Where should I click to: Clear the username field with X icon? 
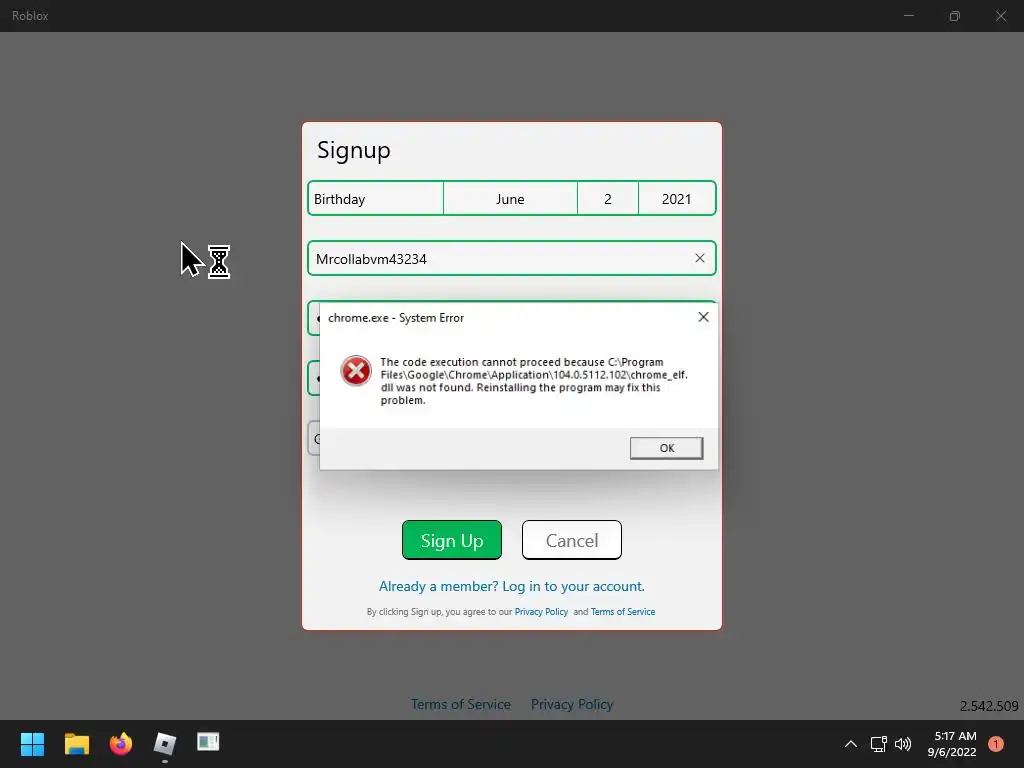(x=699, y=258)
